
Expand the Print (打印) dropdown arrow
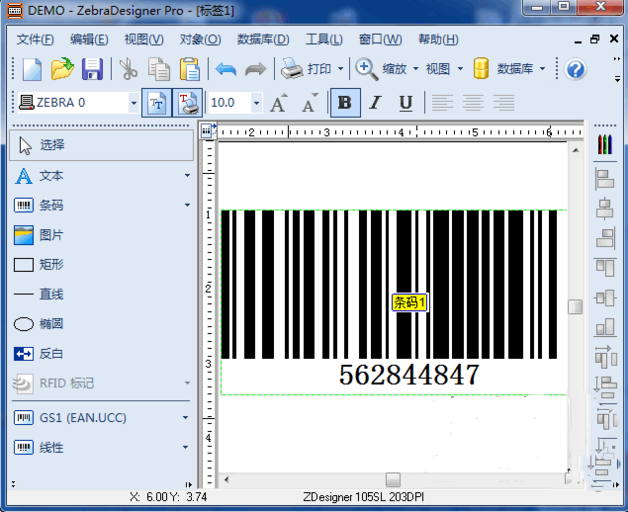340,69
